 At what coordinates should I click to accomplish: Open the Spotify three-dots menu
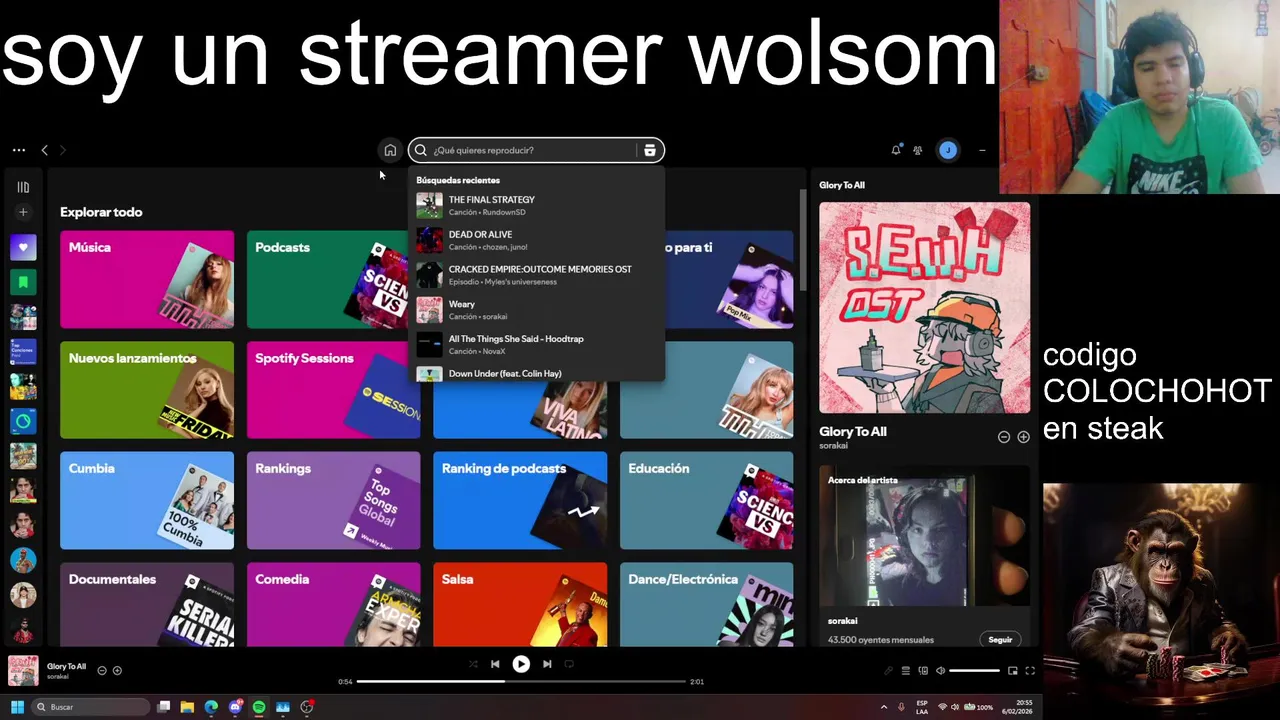pyautogui.click(x=19, y=150)
